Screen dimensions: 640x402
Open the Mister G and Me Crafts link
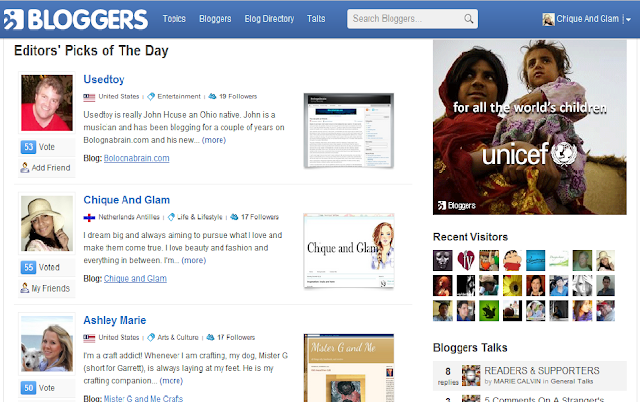[143, 398]
